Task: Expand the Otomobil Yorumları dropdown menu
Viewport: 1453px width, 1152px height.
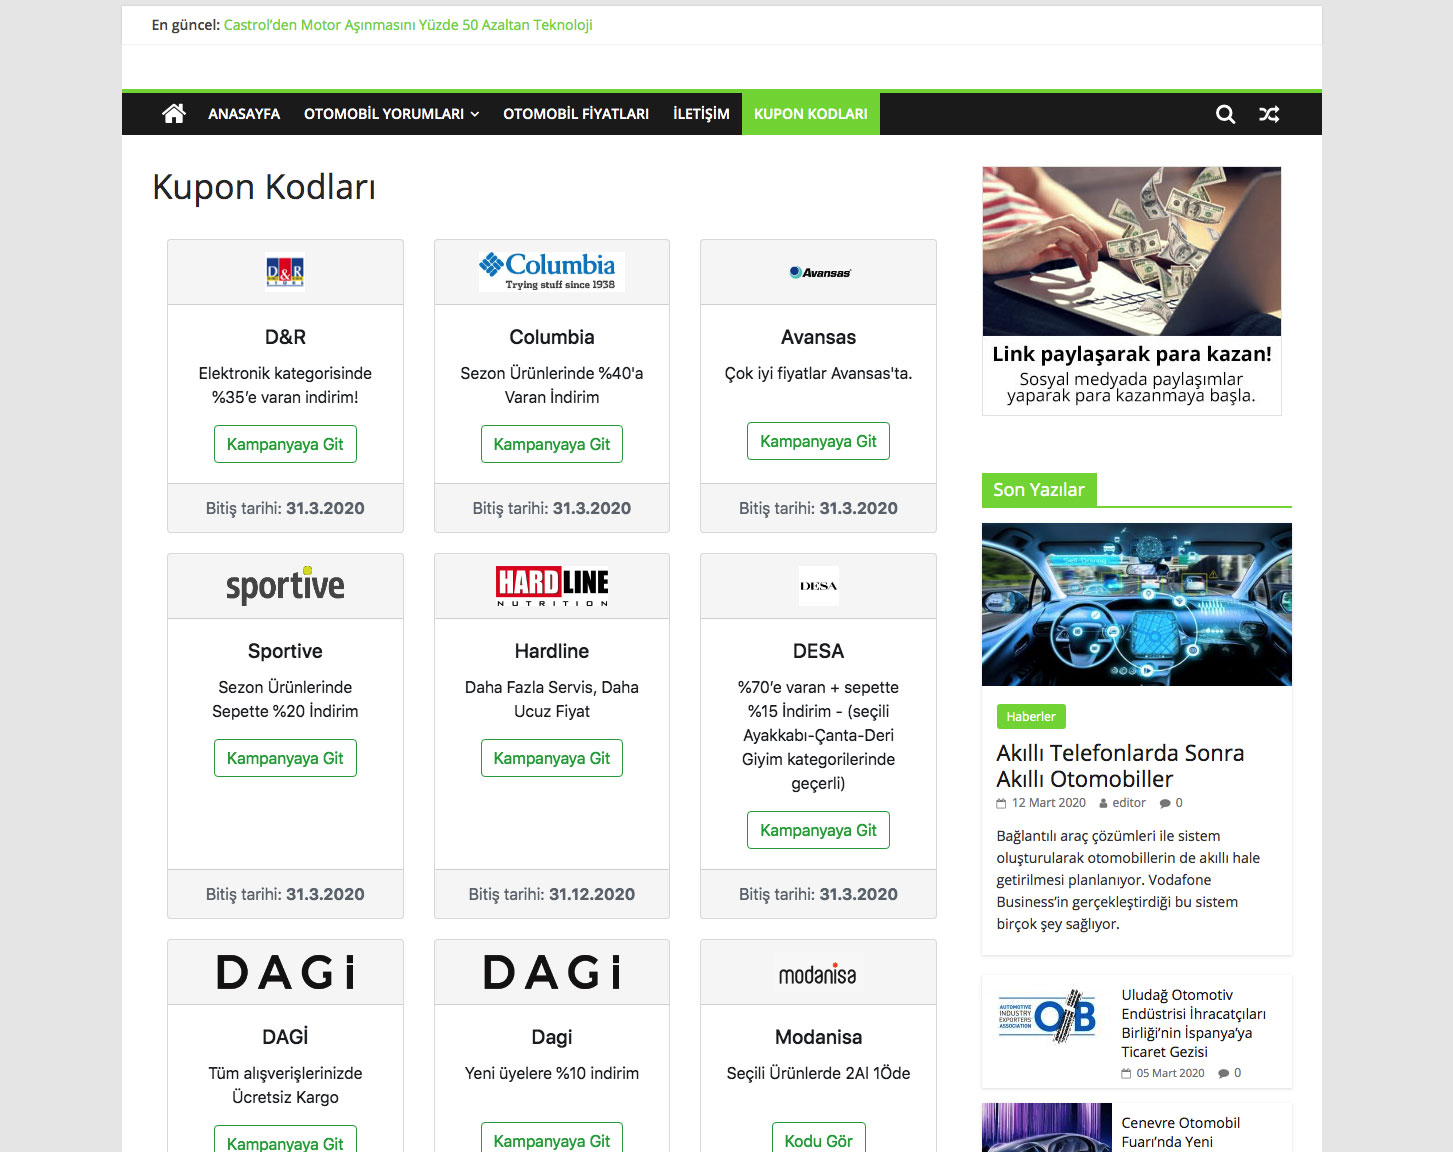Action: coord(391,114)
